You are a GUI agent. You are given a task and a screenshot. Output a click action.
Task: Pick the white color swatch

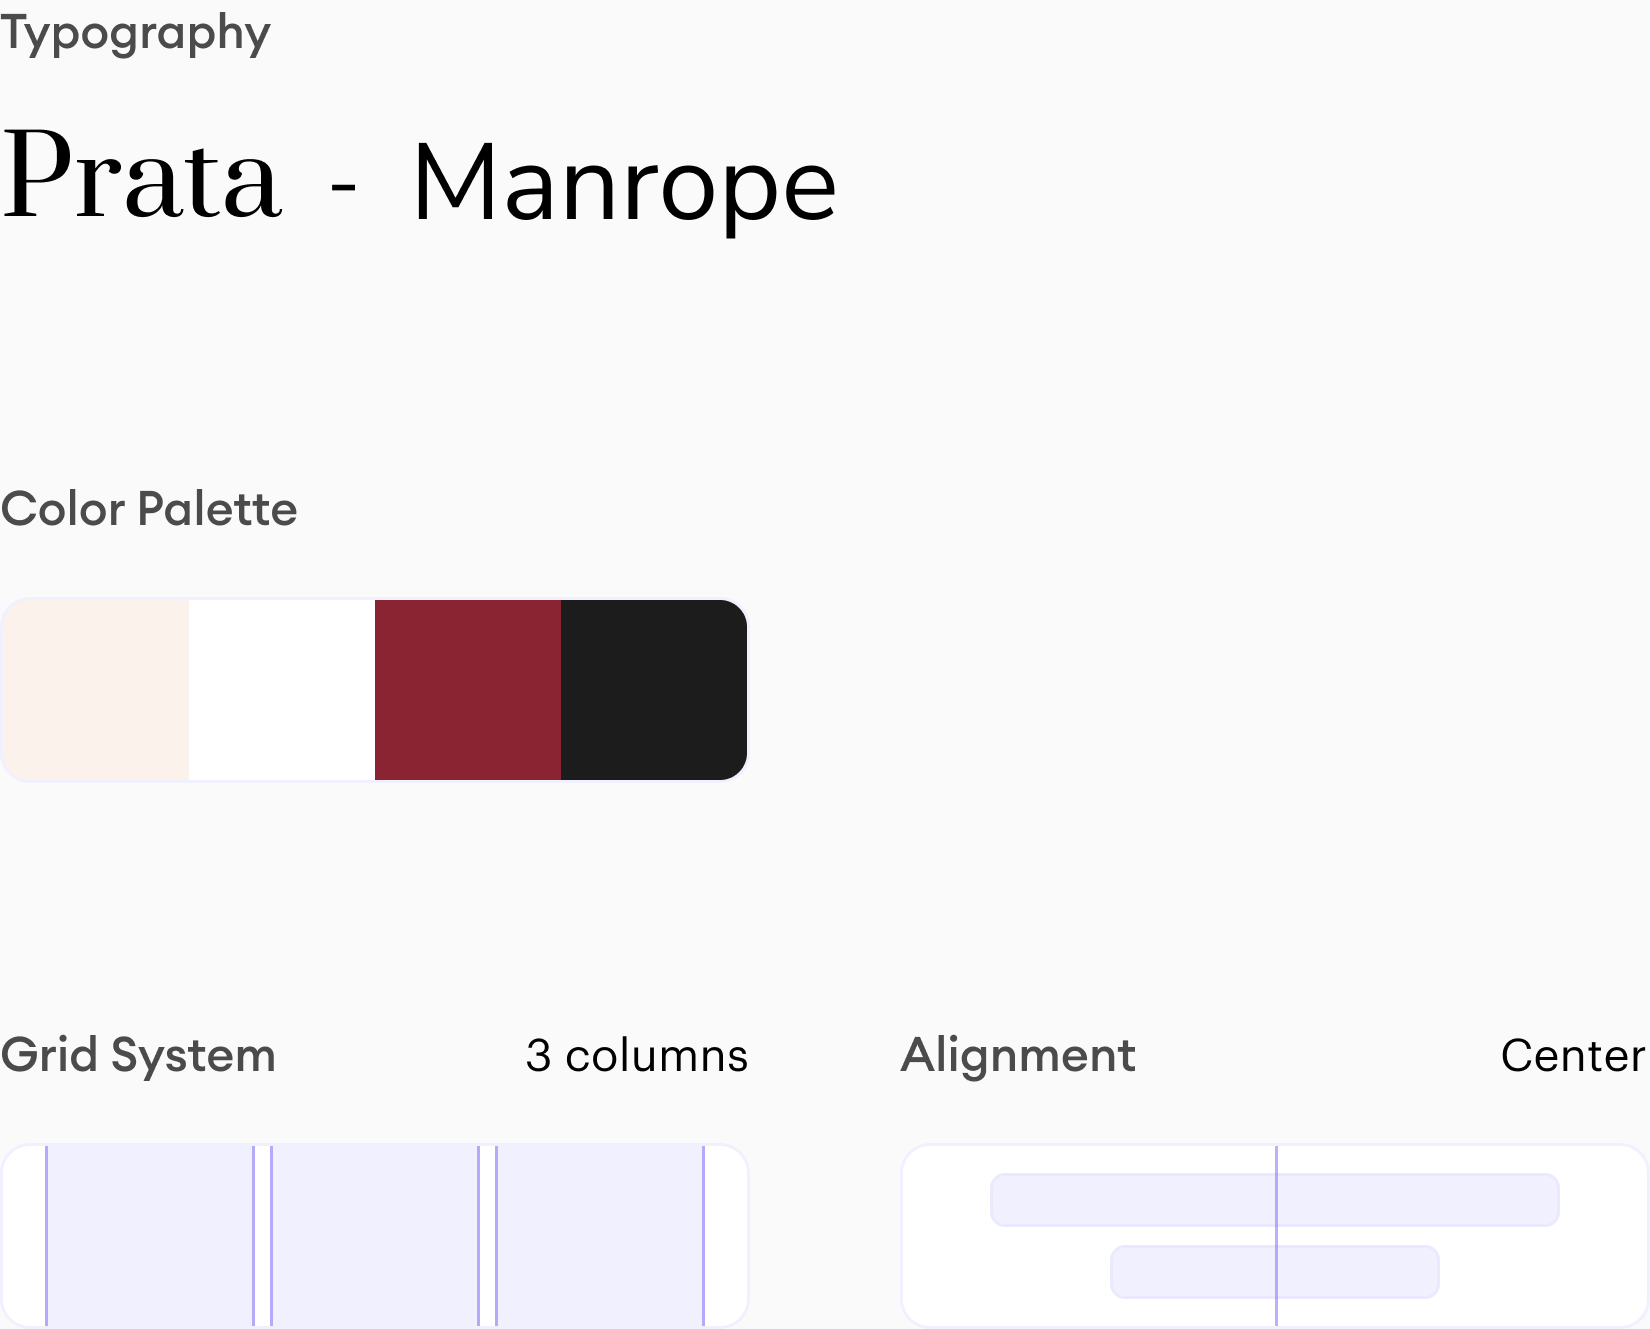(x=282, y=690)
